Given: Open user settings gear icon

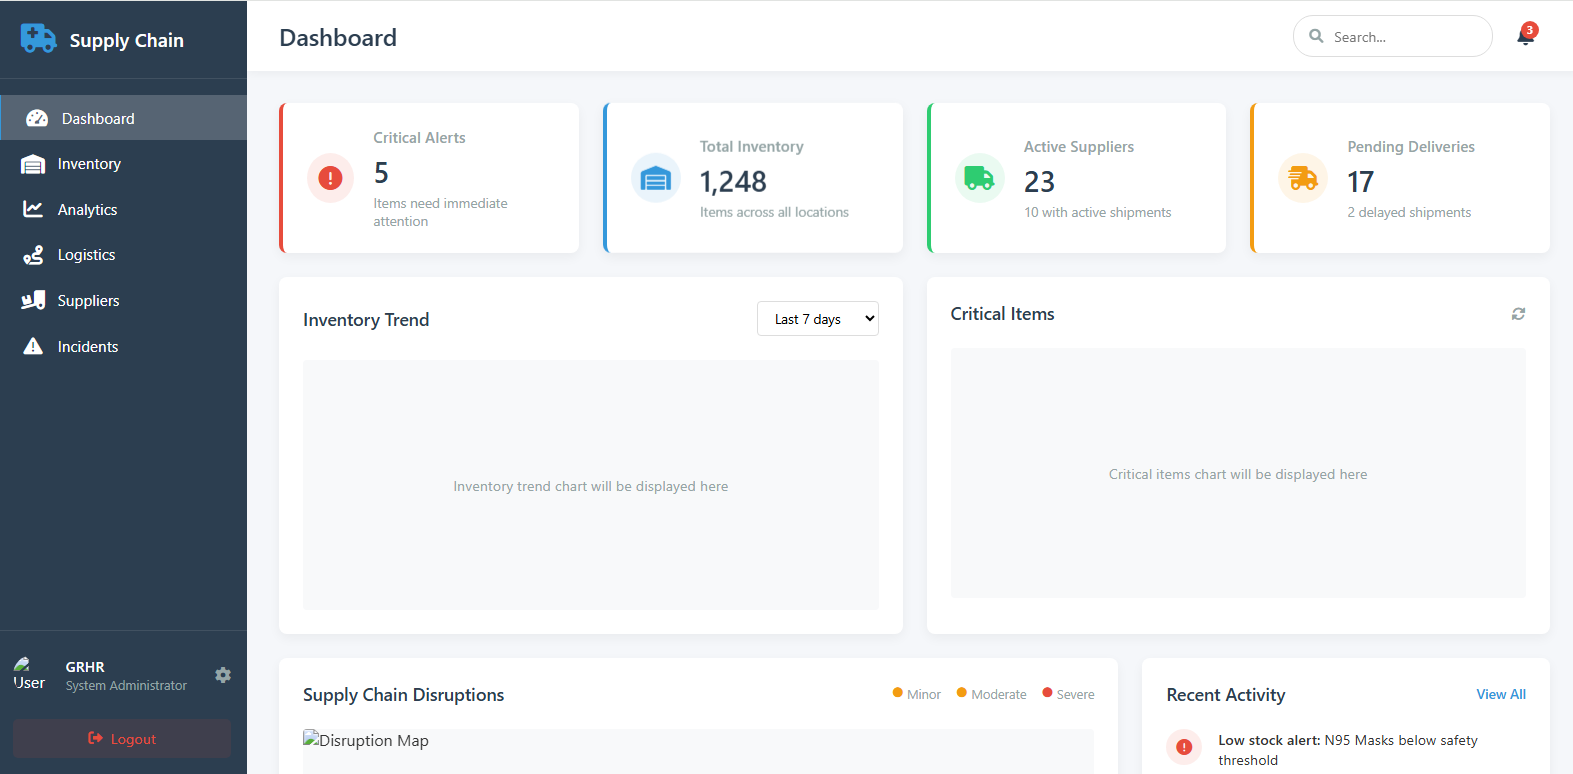Looking at the screenshot, I should click(x=223, y=675).
